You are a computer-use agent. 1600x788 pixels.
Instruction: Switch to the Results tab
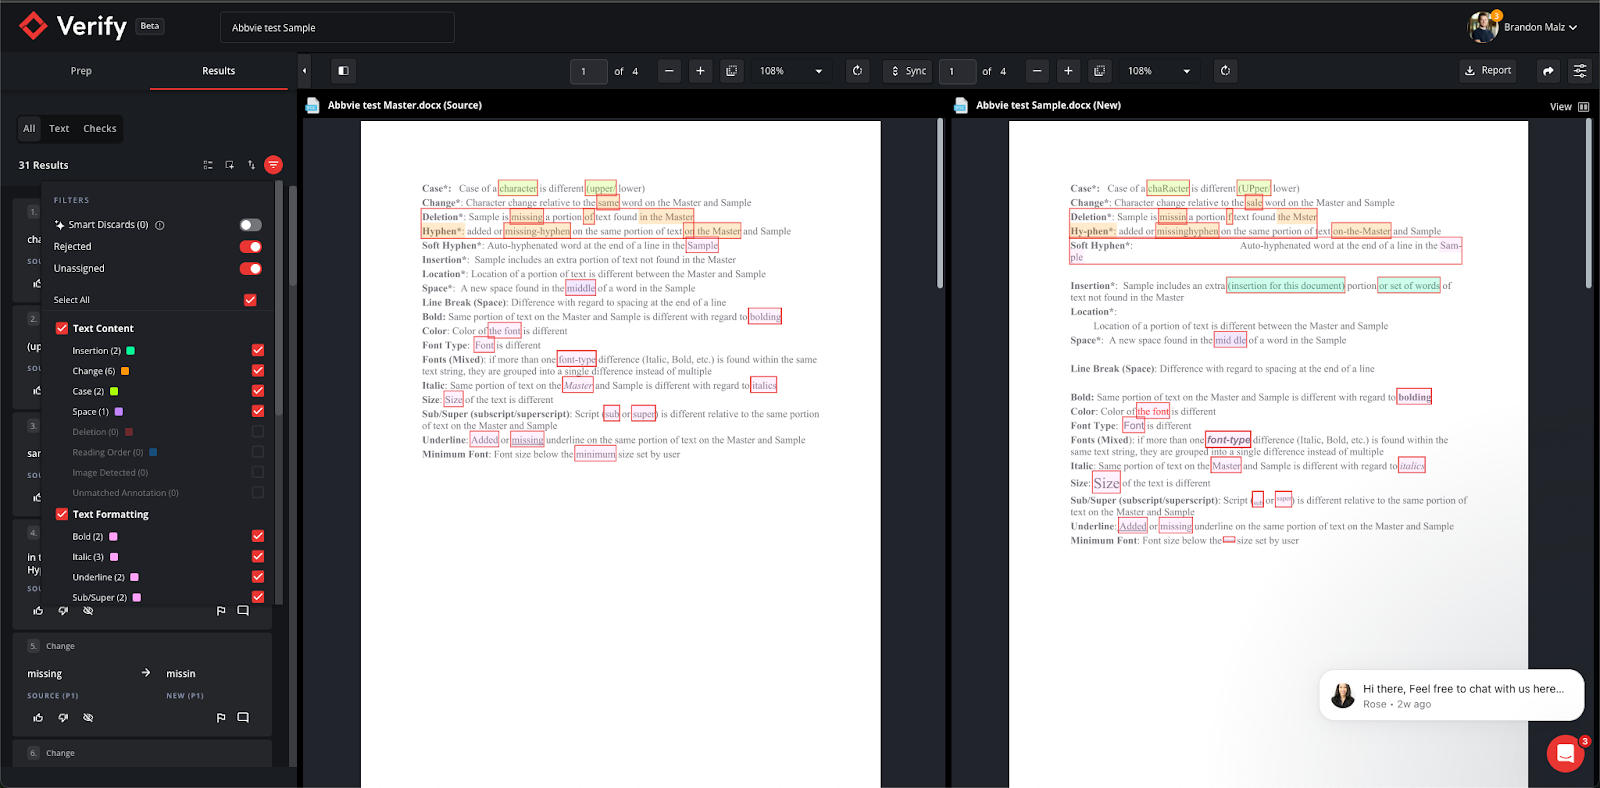coord(219,71)
